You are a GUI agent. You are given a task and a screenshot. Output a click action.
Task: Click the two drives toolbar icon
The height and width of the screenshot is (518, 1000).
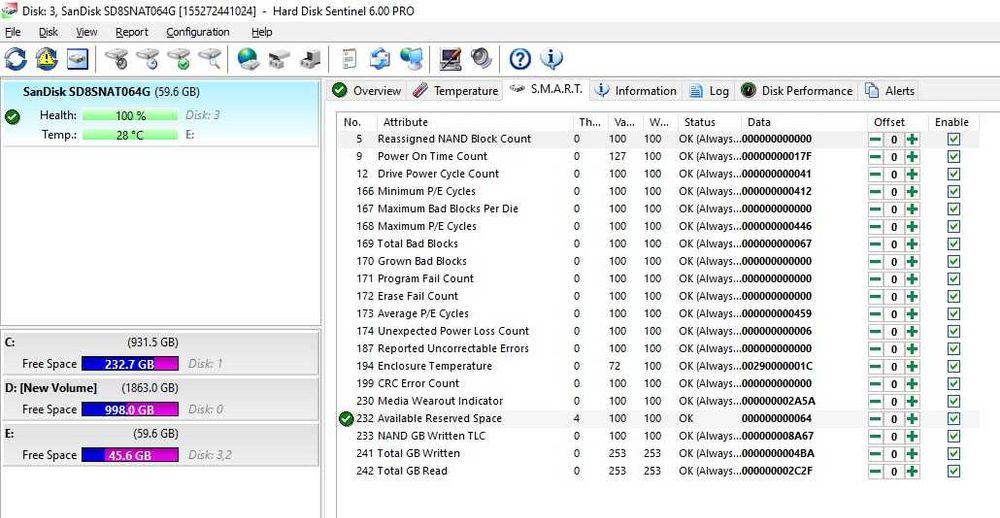pos(279,59)
